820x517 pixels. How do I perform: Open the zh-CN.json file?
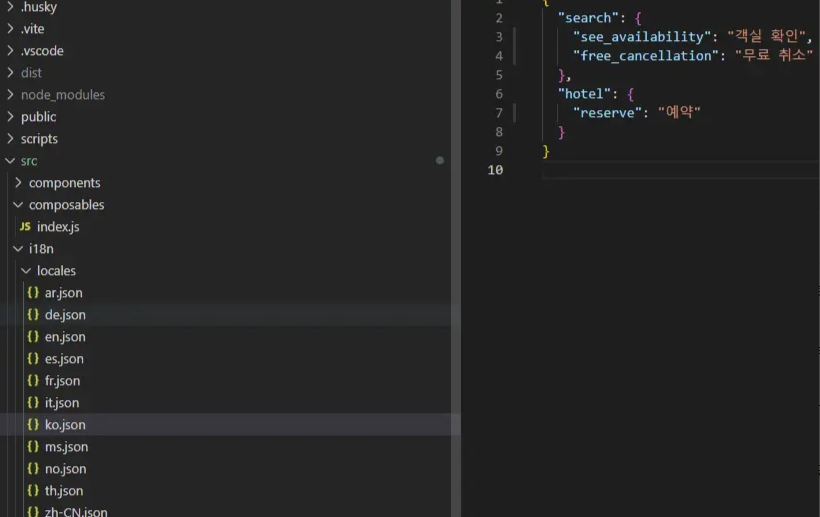(76, 512)
